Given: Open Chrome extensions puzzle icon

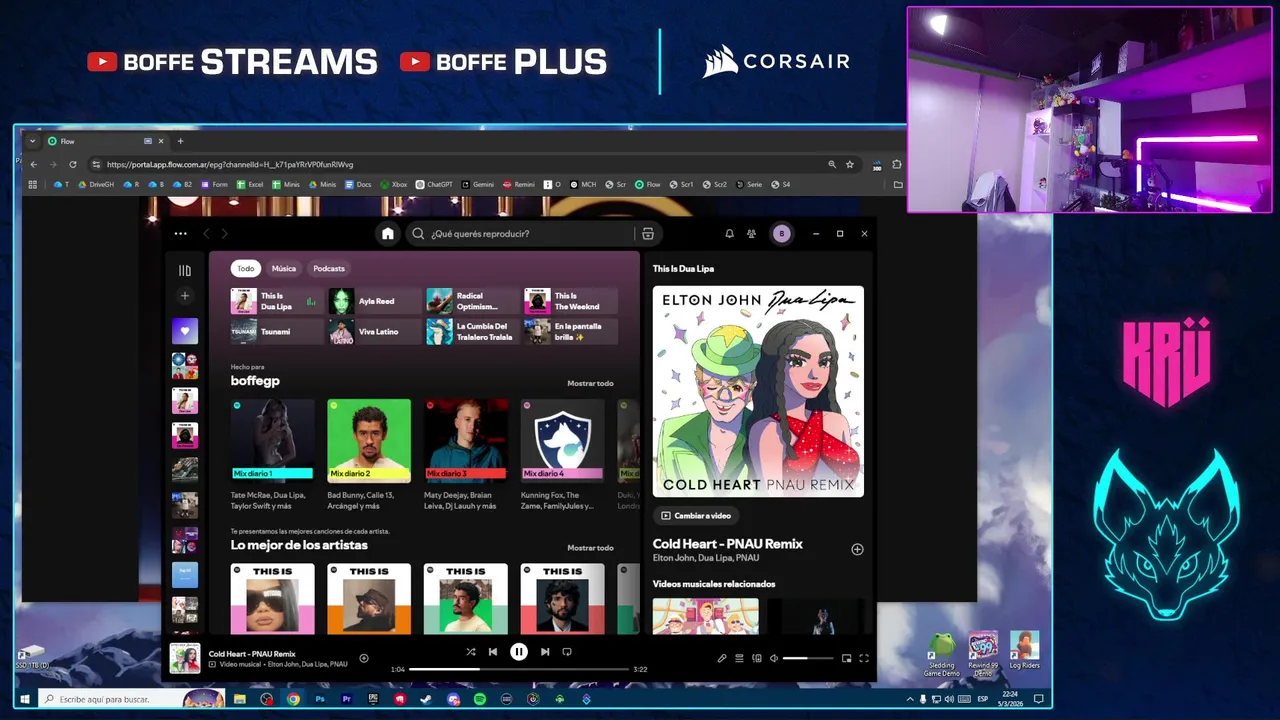Looking at the screenshot, I should [x=897, y=164].
